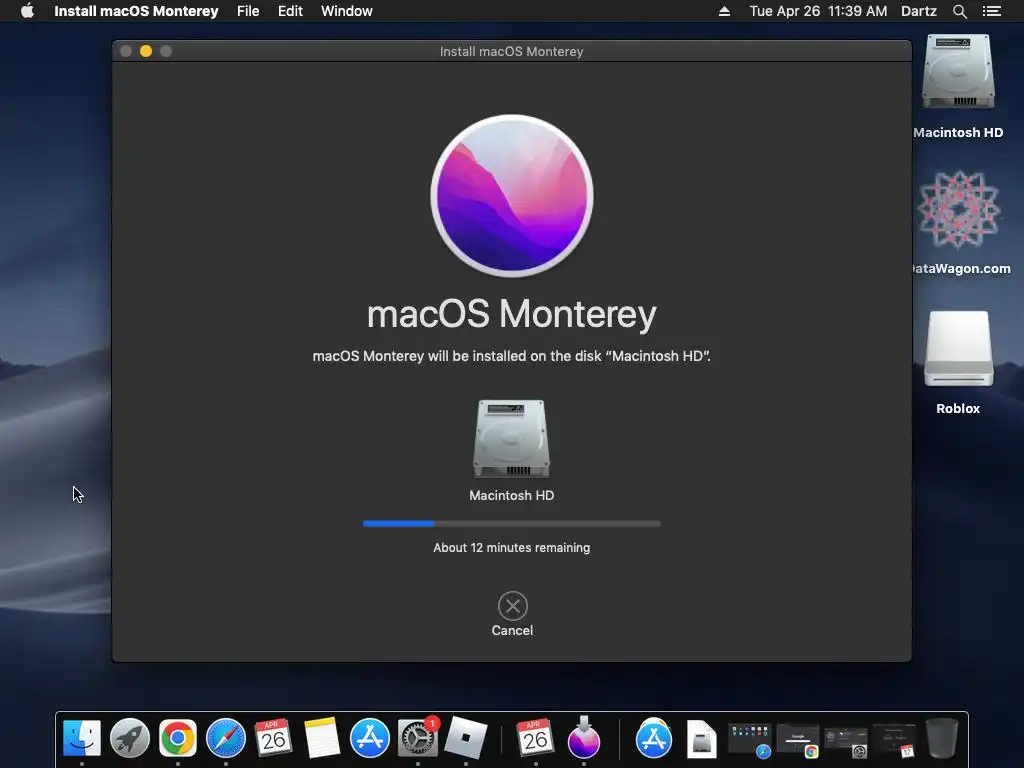Cancel the macOS Monterey installation
Screen dimensions: 1024x768
point(513,606)
